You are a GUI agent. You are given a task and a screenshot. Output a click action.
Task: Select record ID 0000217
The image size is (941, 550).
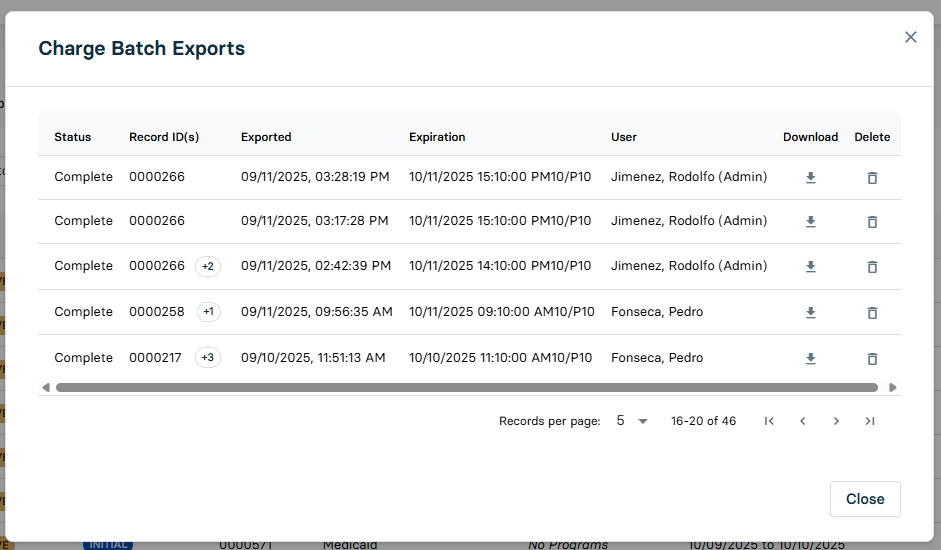tap(155, 358)
